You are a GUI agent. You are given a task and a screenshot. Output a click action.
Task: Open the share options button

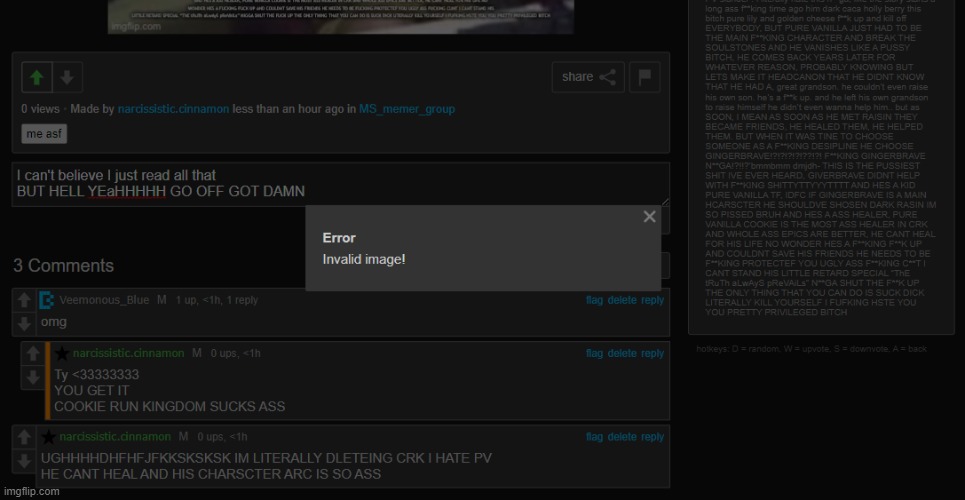pyautogui.click(x=588, y=77)
